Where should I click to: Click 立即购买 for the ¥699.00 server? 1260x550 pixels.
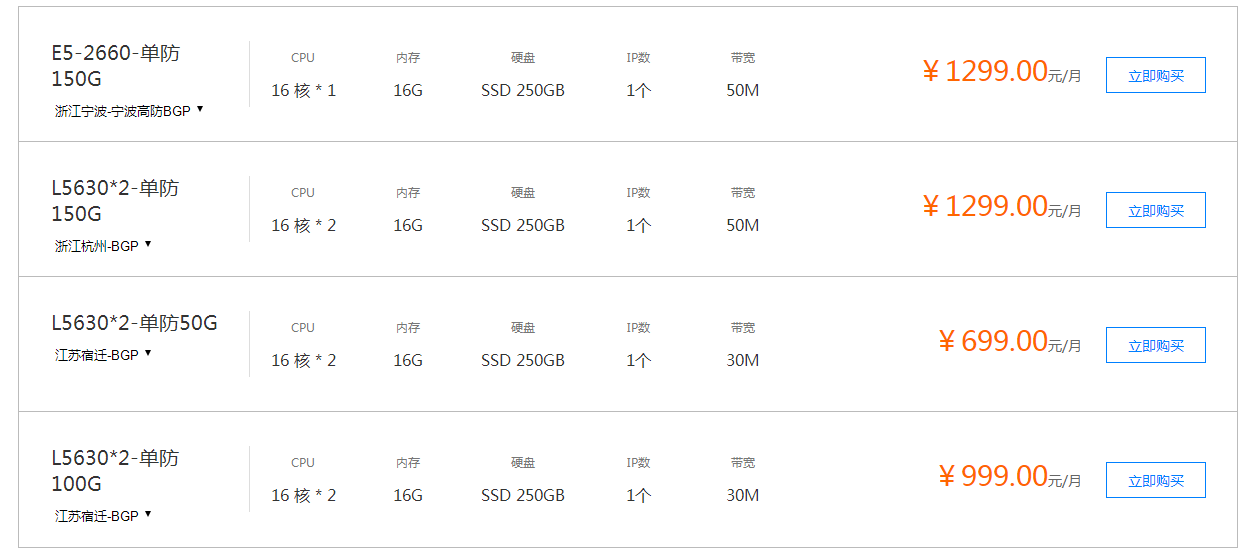1155,345
